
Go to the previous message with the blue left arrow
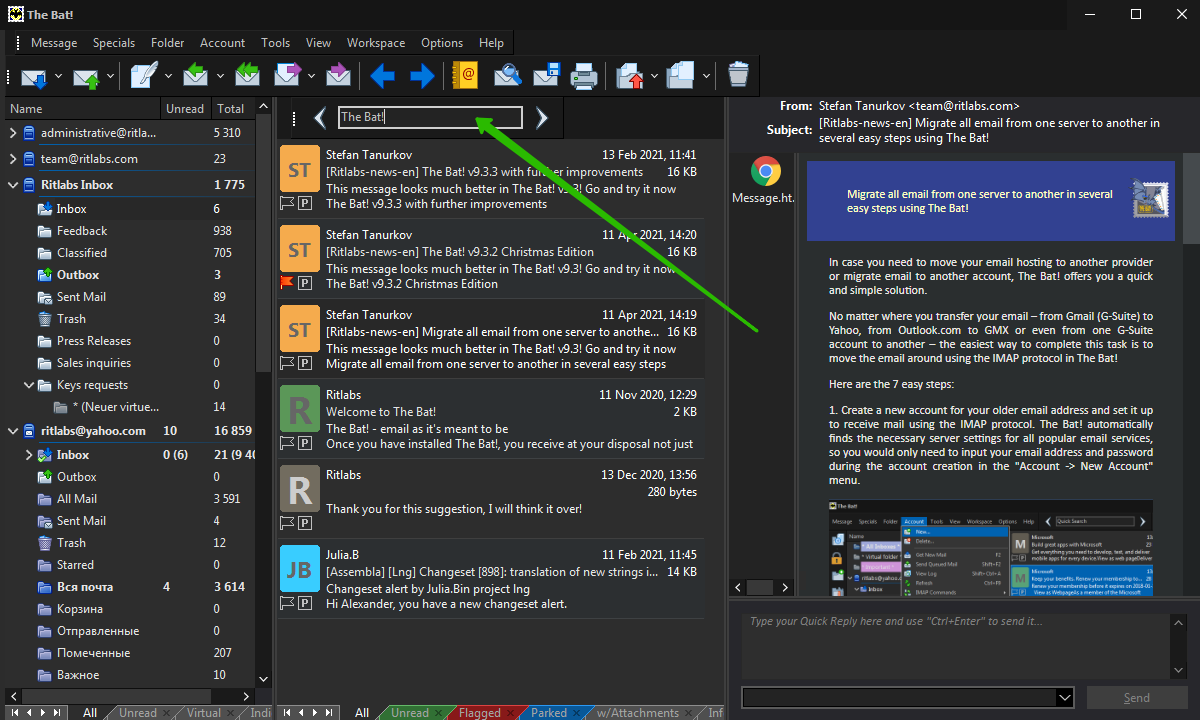[x=382, y=76]
